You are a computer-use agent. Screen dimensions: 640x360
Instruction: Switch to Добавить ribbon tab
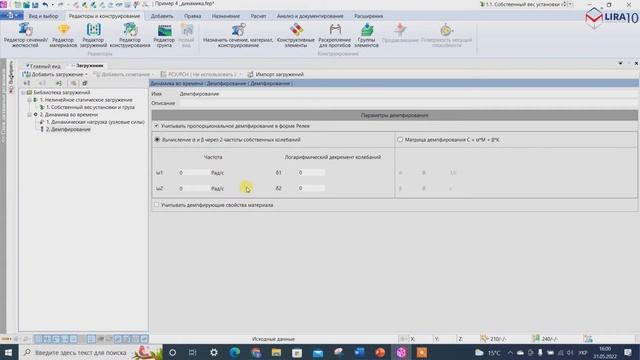(x=162, y=16)
